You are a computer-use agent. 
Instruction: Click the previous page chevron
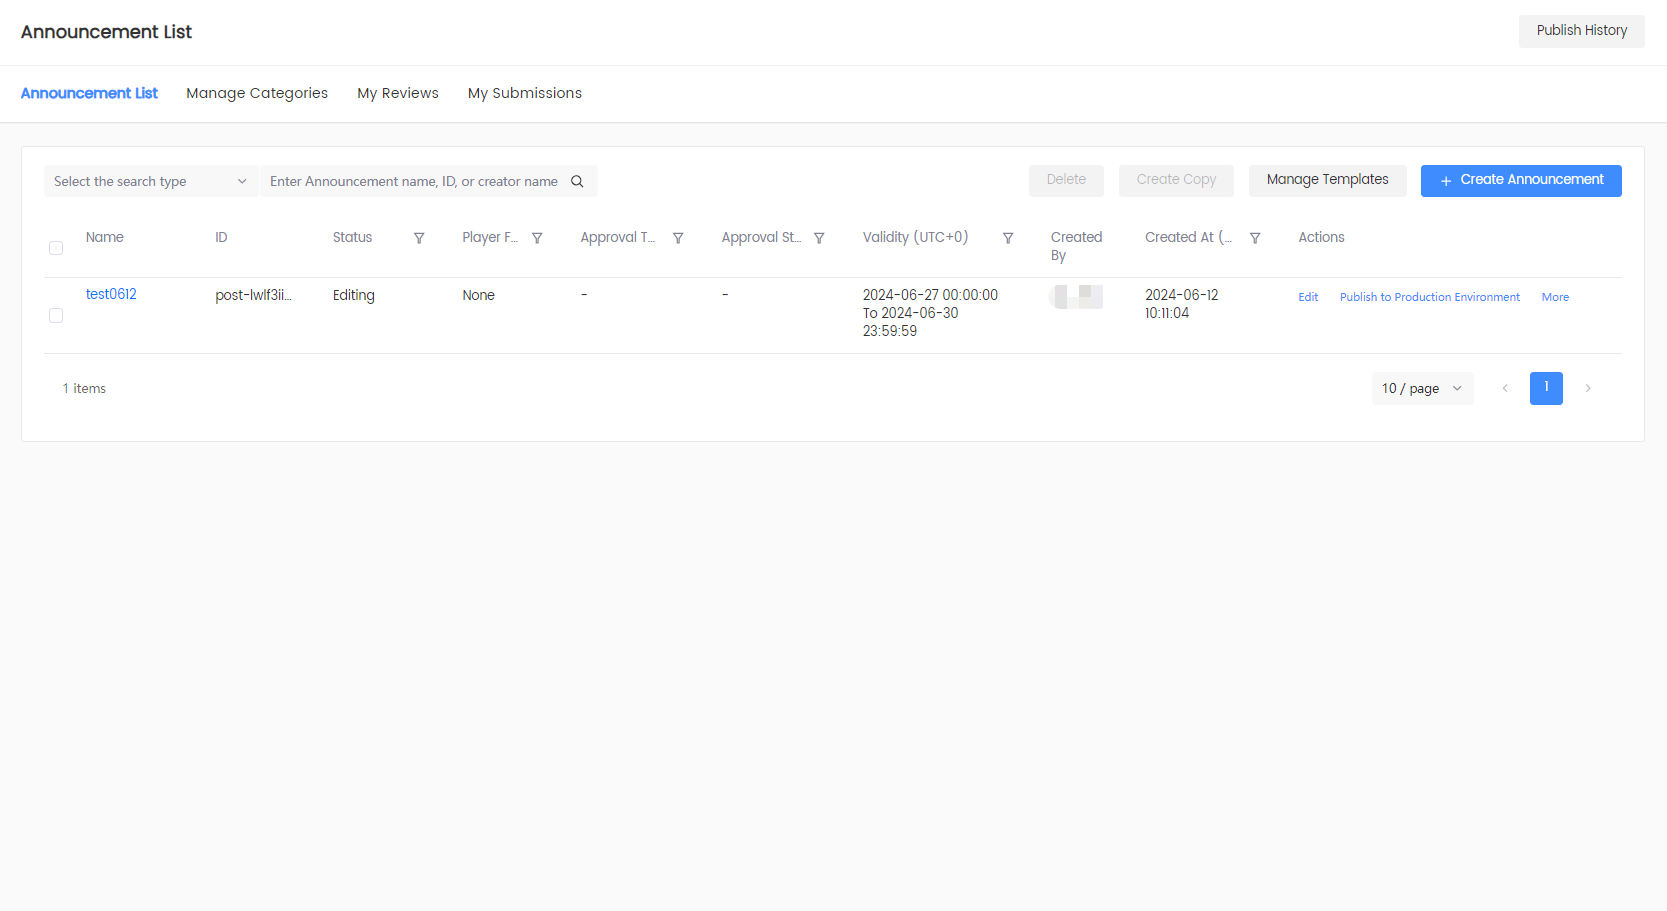click(1505, 388)
